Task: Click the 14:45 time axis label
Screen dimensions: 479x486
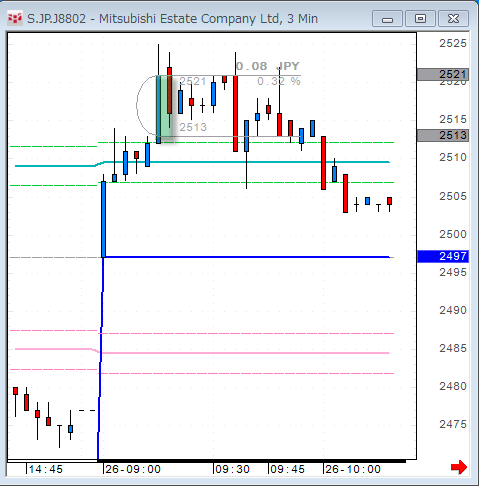Action: tap(45, 469)
